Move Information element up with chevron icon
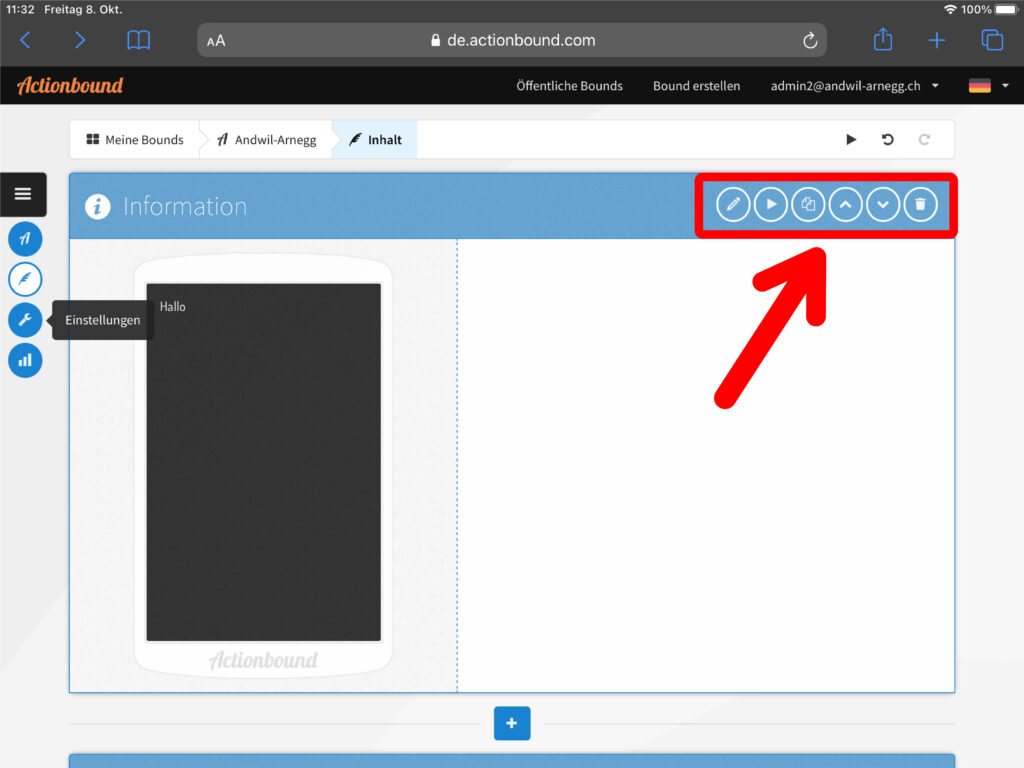This screenshot has width=1024, height=768. pos(845,205)
